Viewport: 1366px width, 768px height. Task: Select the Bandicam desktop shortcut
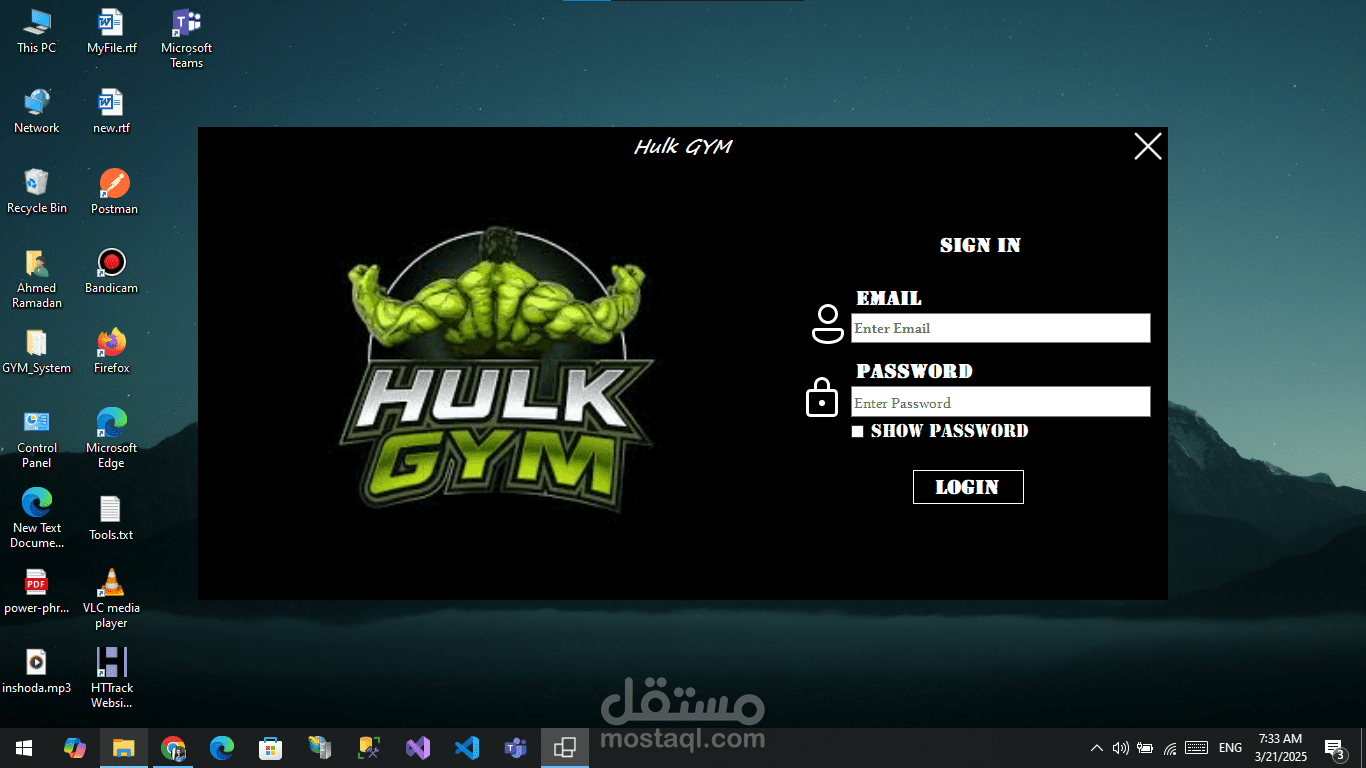pos(111,271)
